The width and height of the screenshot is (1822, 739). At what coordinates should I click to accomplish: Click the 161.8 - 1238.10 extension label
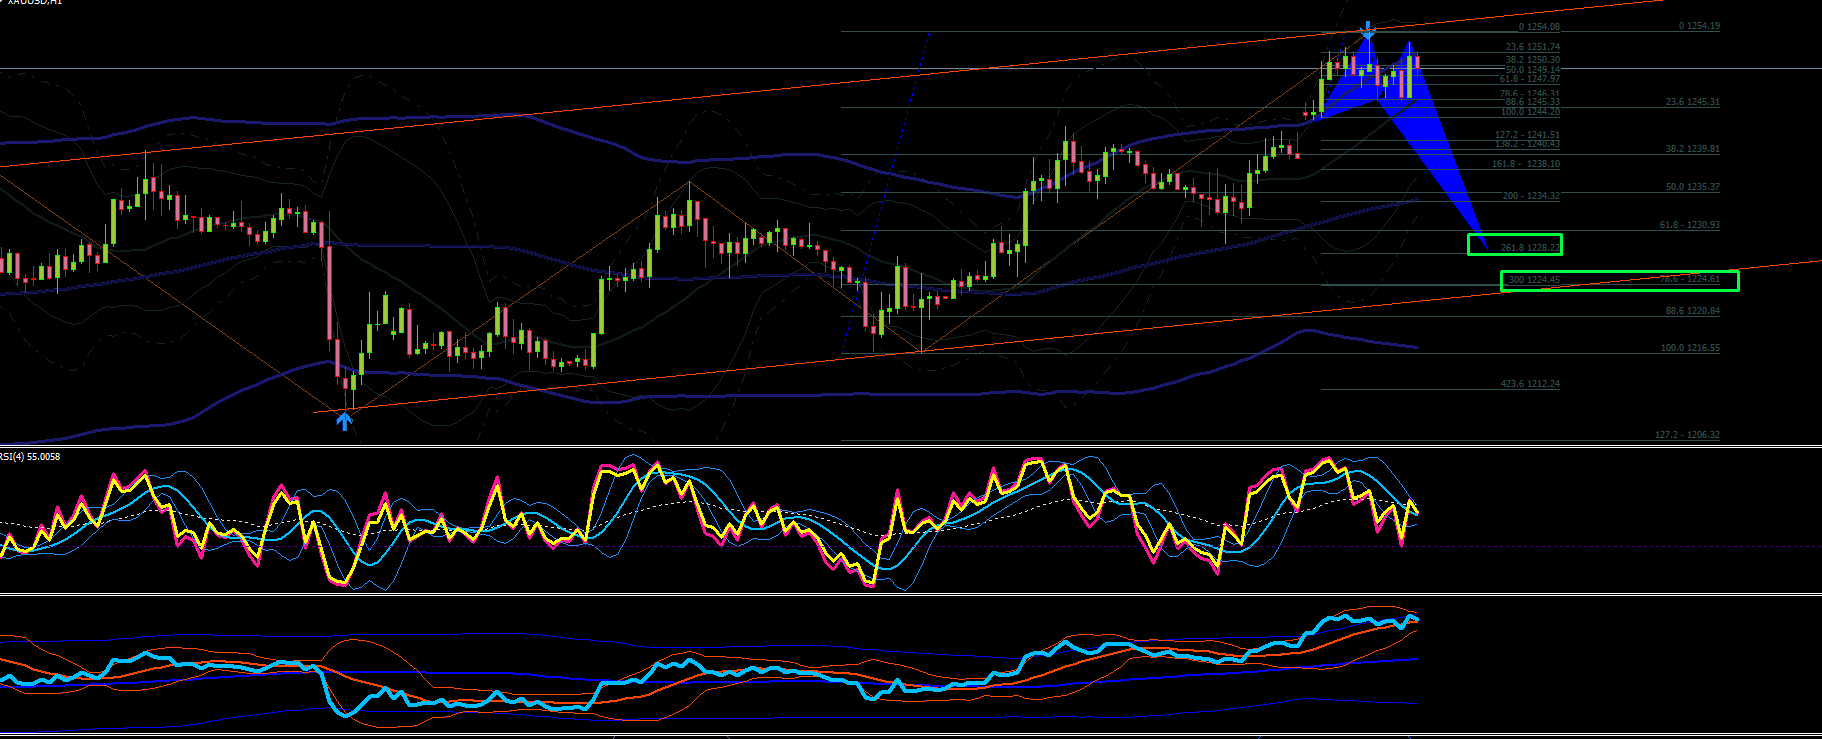(x=1526, y=164)
